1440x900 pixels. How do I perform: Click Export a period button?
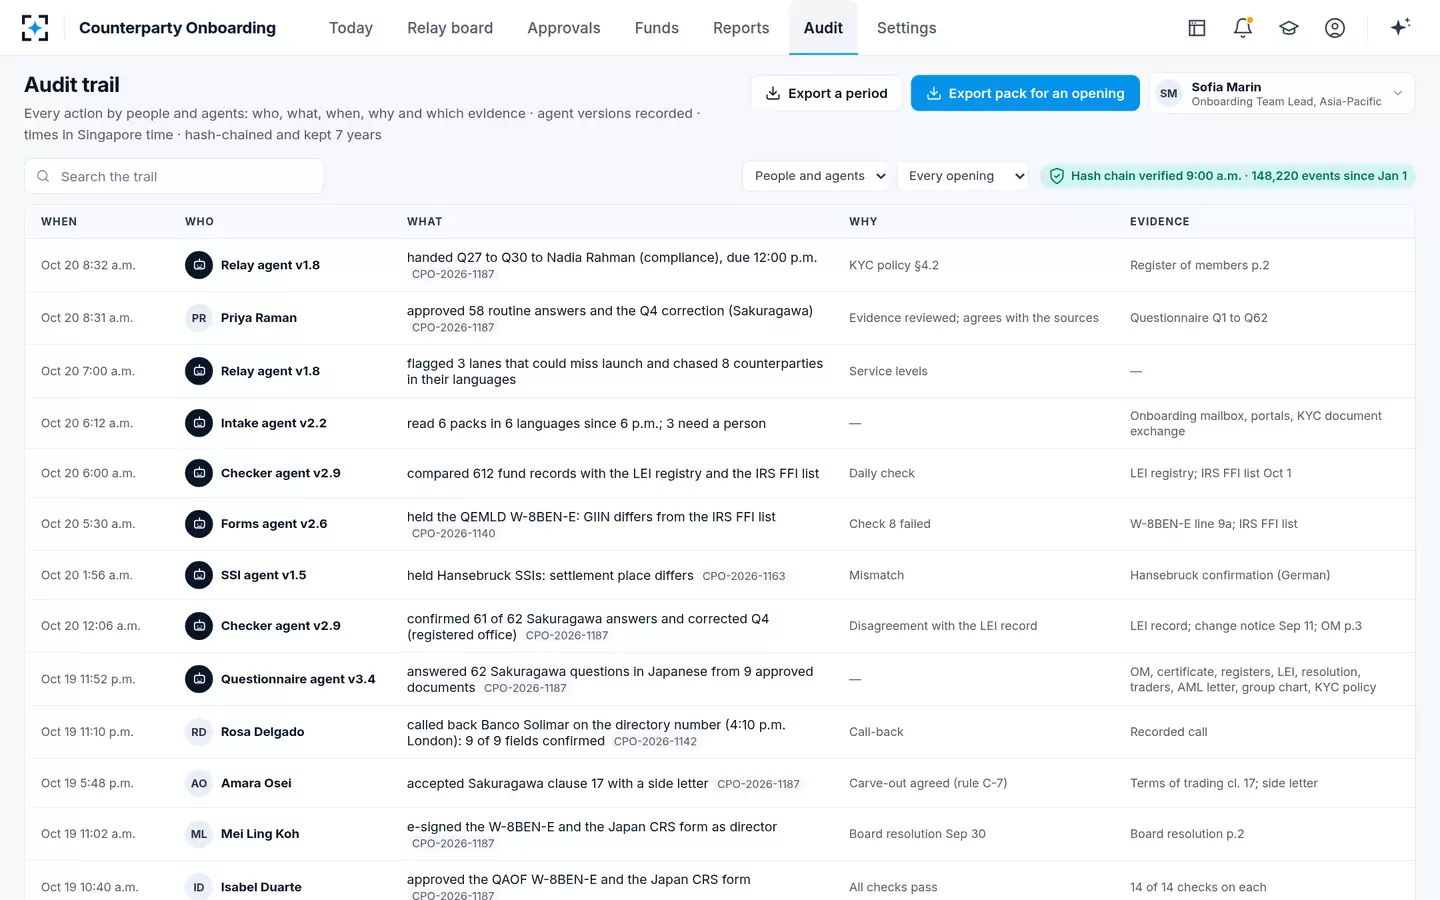[x=827, y=93]
